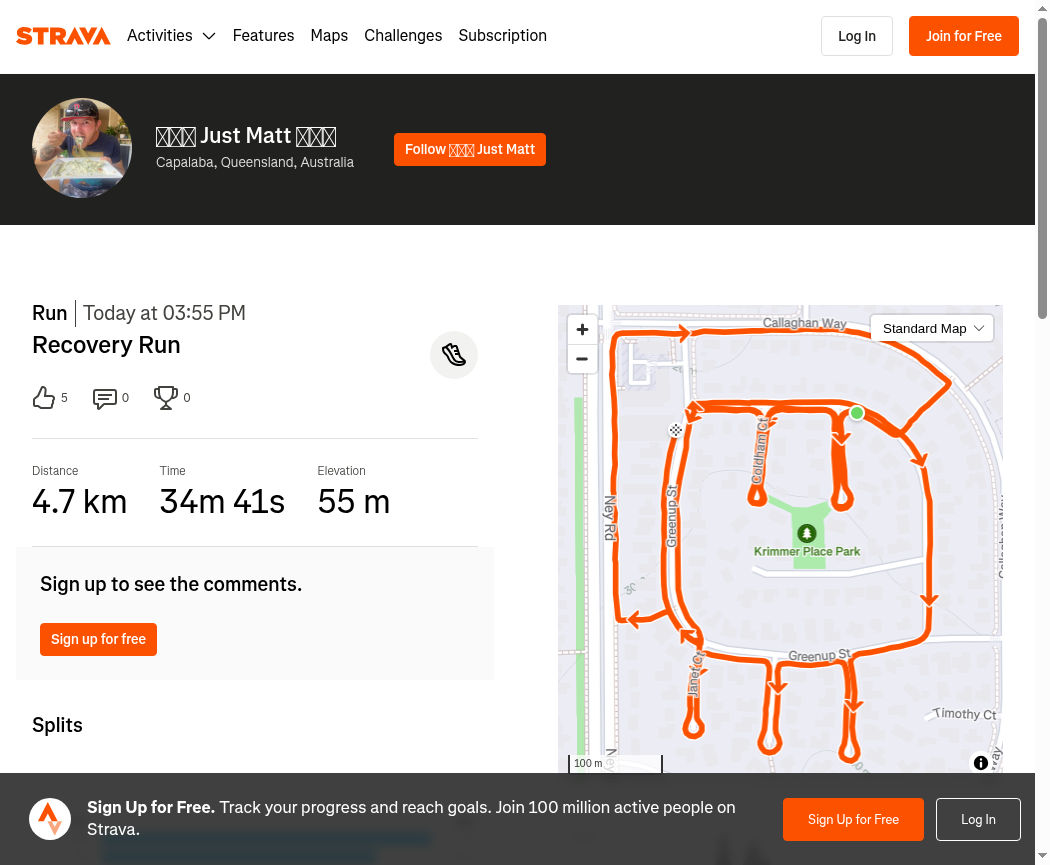Click the green start marker on map
Screen dimensions: 1050x865
856,413
